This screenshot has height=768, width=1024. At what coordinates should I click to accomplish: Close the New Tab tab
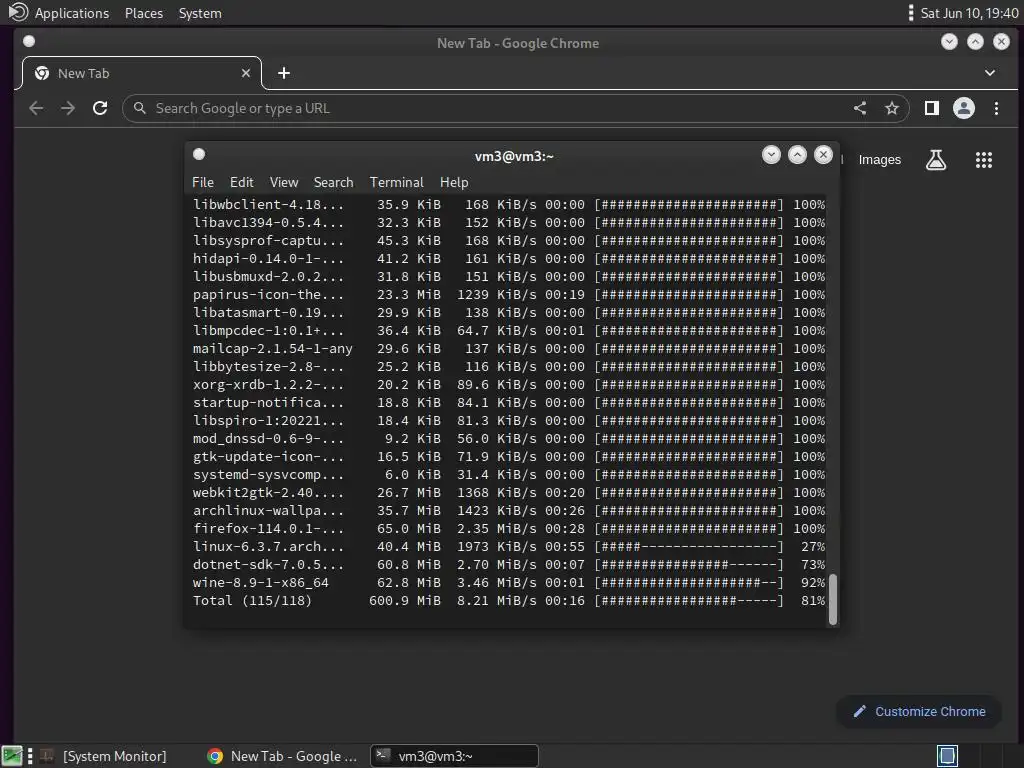[246, 73]
